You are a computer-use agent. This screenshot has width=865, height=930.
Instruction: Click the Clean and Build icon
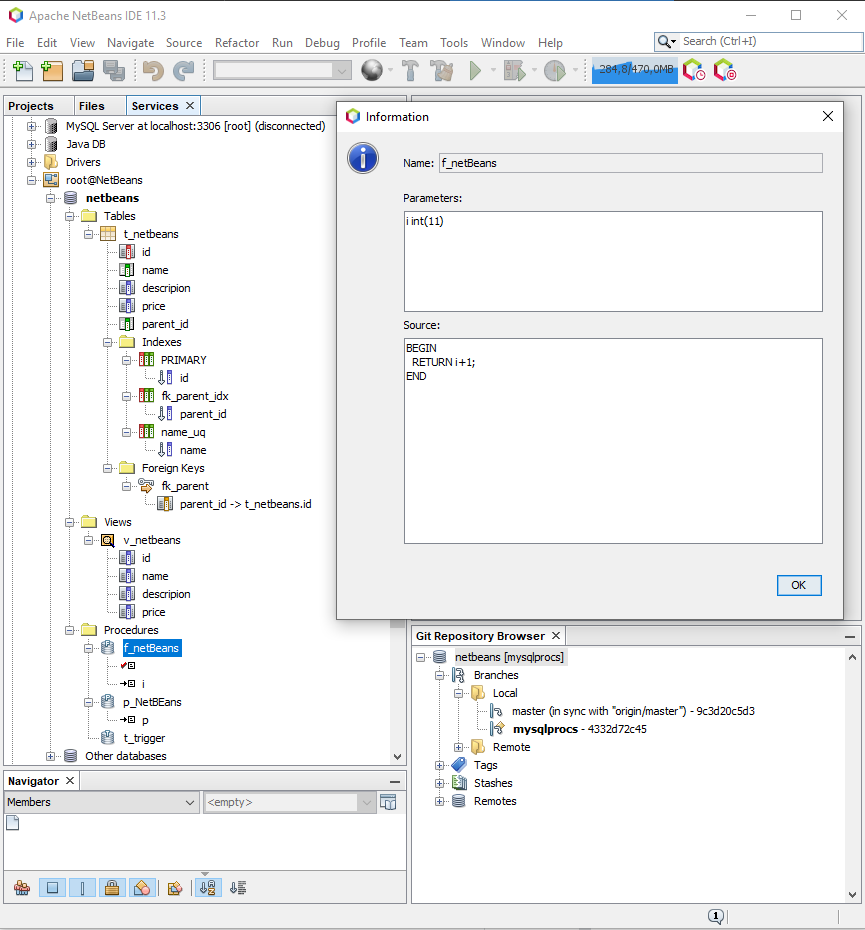[442, 71]
